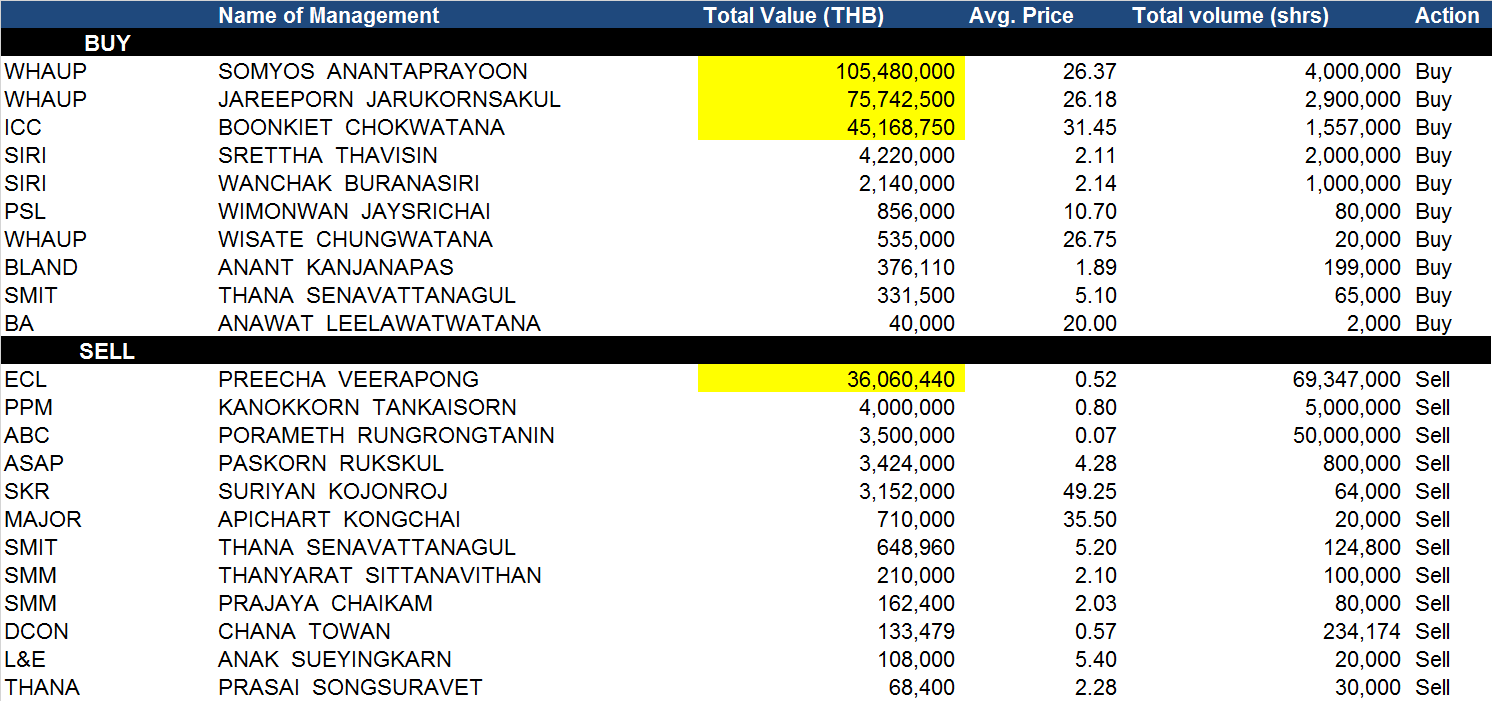Click the average price 35.50
This screenshot has height=701, width=1492.
(x=1089, y=519)
